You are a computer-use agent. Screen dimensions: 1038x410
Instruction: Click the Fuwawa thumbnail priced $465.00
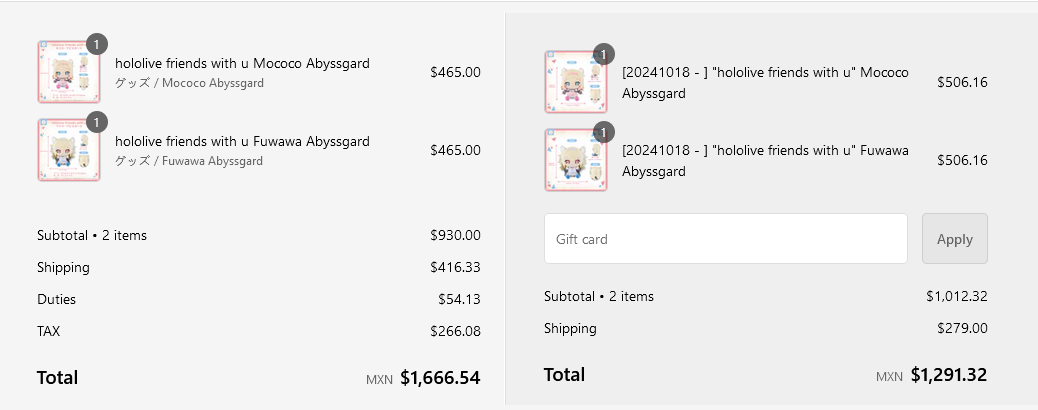68,150
